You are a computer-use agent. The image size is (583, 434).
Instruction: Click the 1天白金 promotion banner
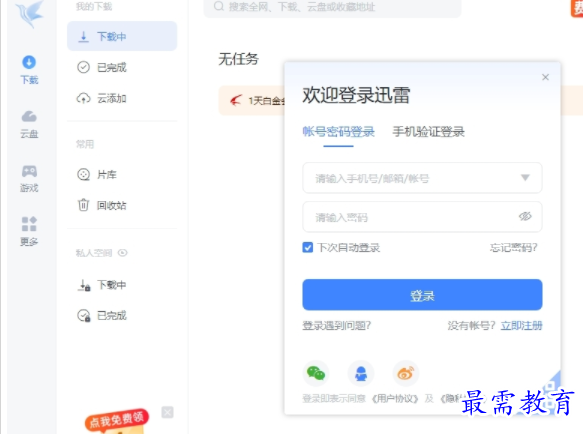252,100
